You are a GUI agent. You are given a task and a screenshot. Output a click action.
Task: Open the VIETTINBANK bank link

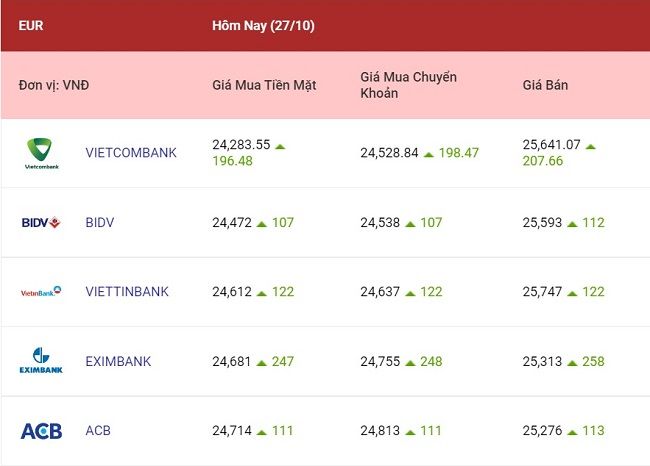point(127,291)
